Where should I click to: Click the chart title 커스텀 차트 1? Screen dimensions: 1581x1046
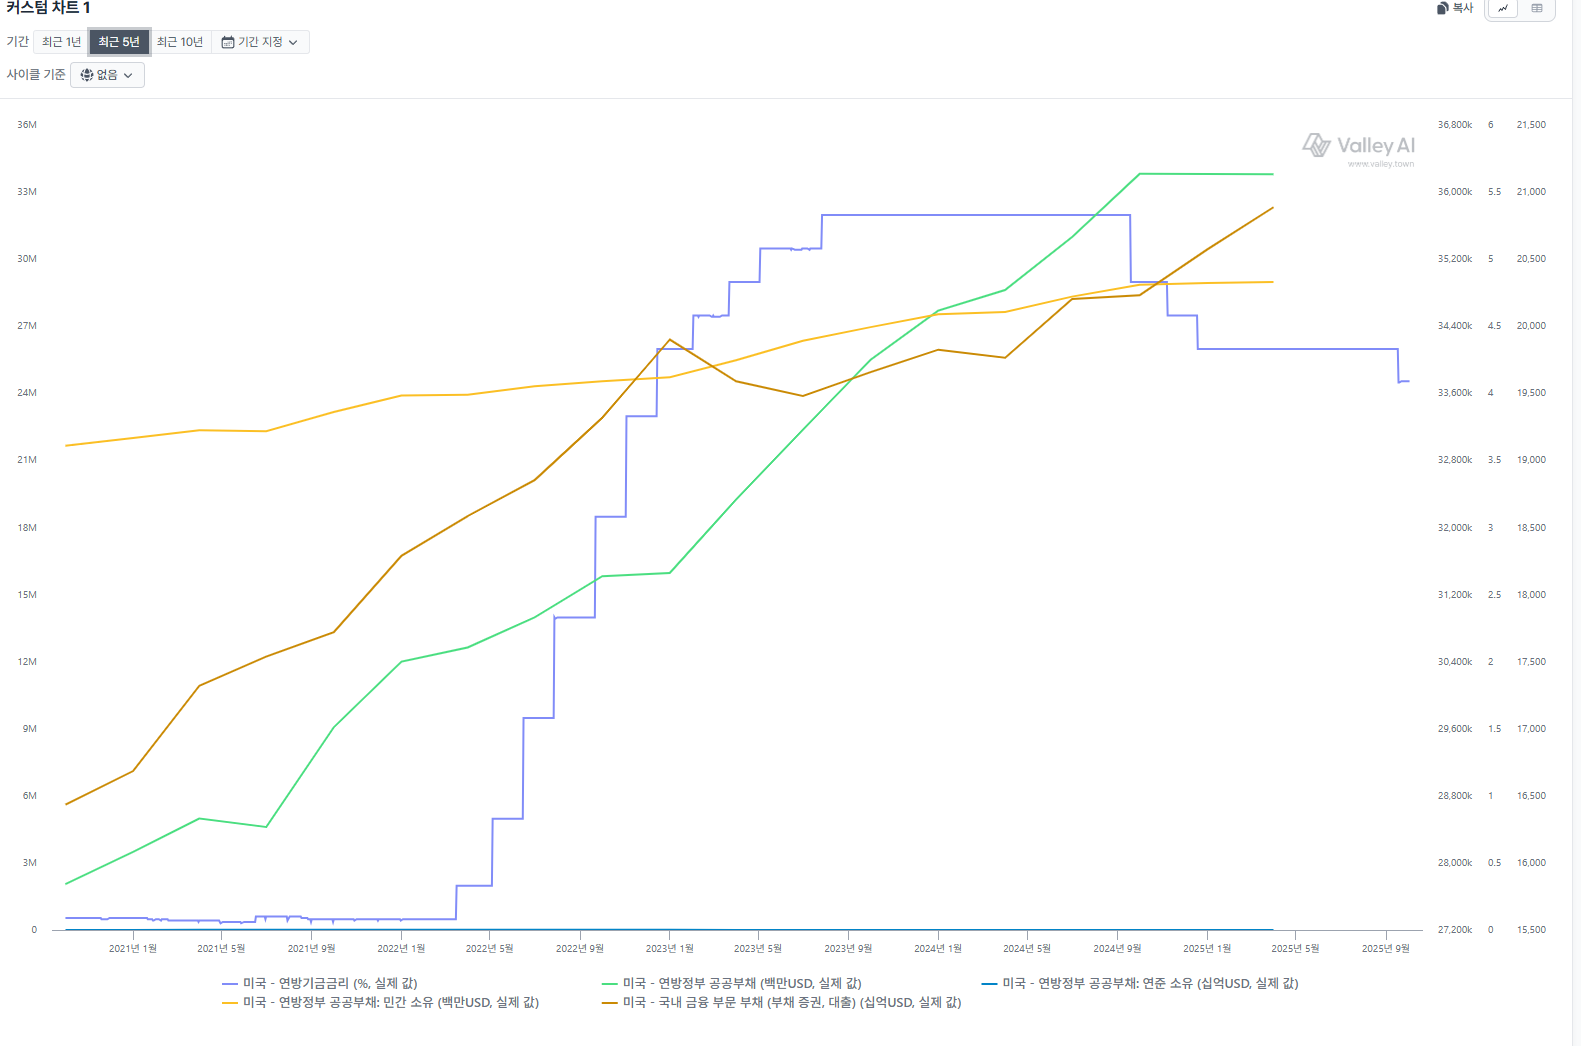(x=48, y=8)
